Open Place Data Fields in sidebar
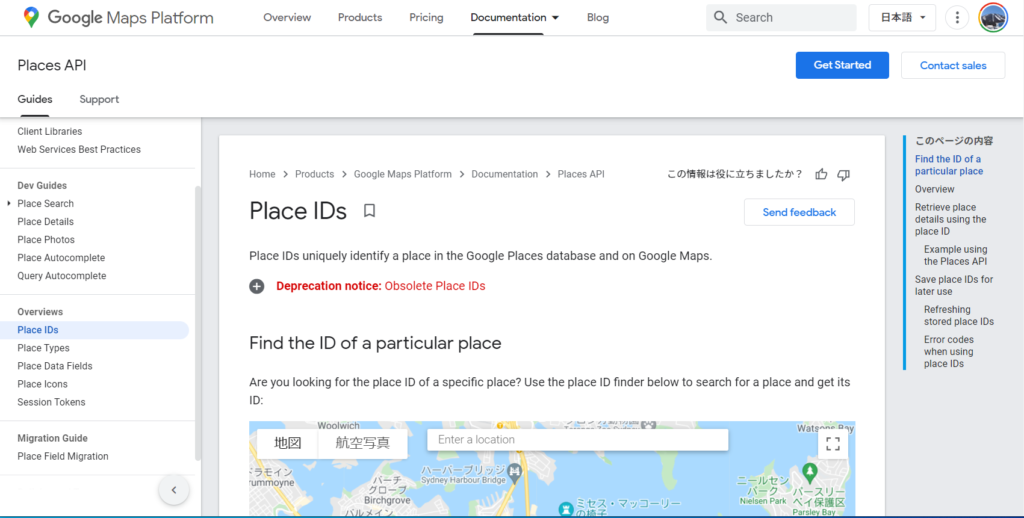 [x=55, y=366]
